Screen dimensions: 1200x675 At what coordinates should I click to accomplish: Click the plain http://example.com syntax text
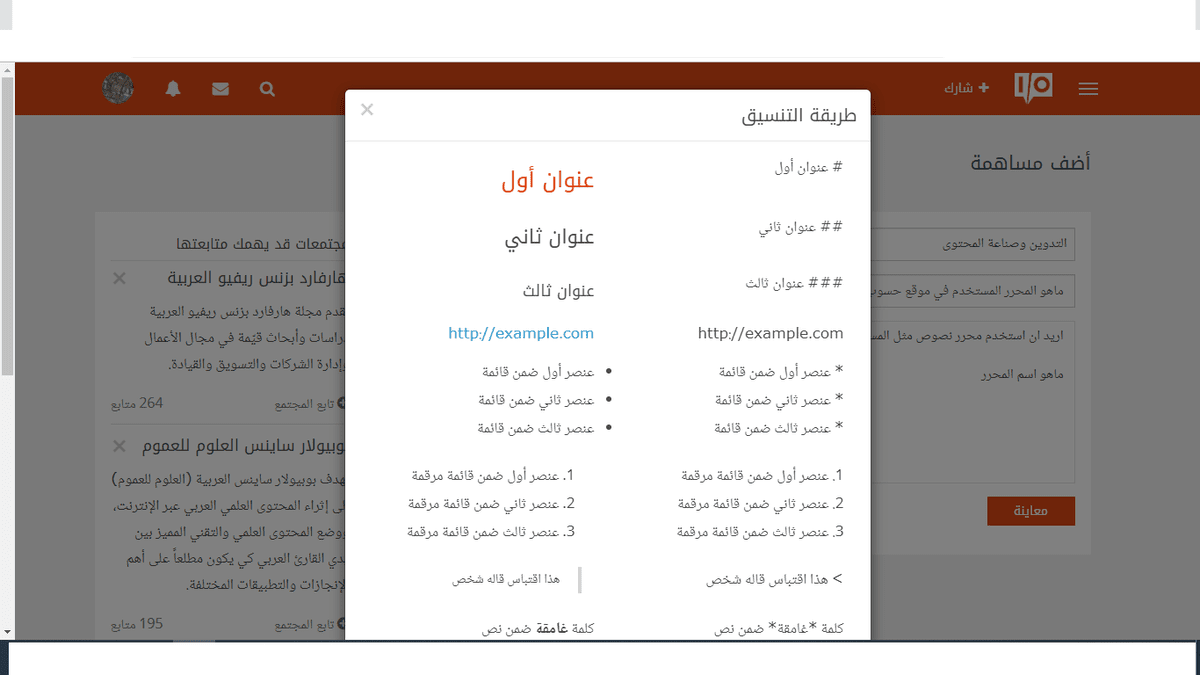pos(771,333)
